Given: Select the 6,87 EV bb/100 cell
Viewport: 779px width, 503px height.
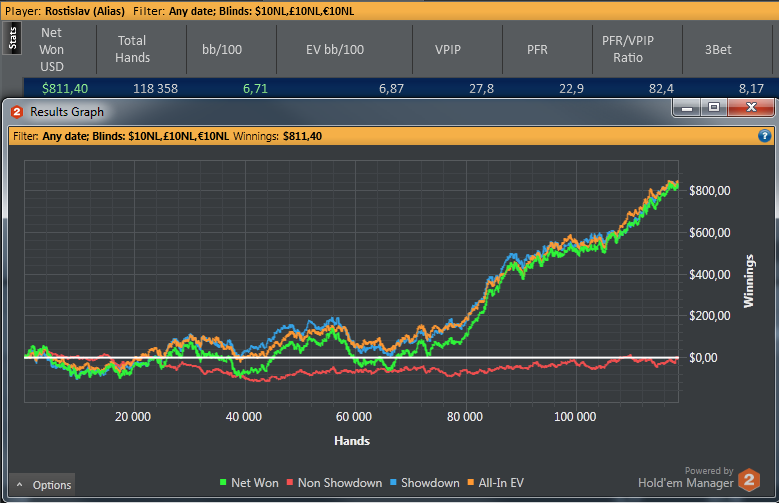Looking at the screenshot, I should click(391, 88).
